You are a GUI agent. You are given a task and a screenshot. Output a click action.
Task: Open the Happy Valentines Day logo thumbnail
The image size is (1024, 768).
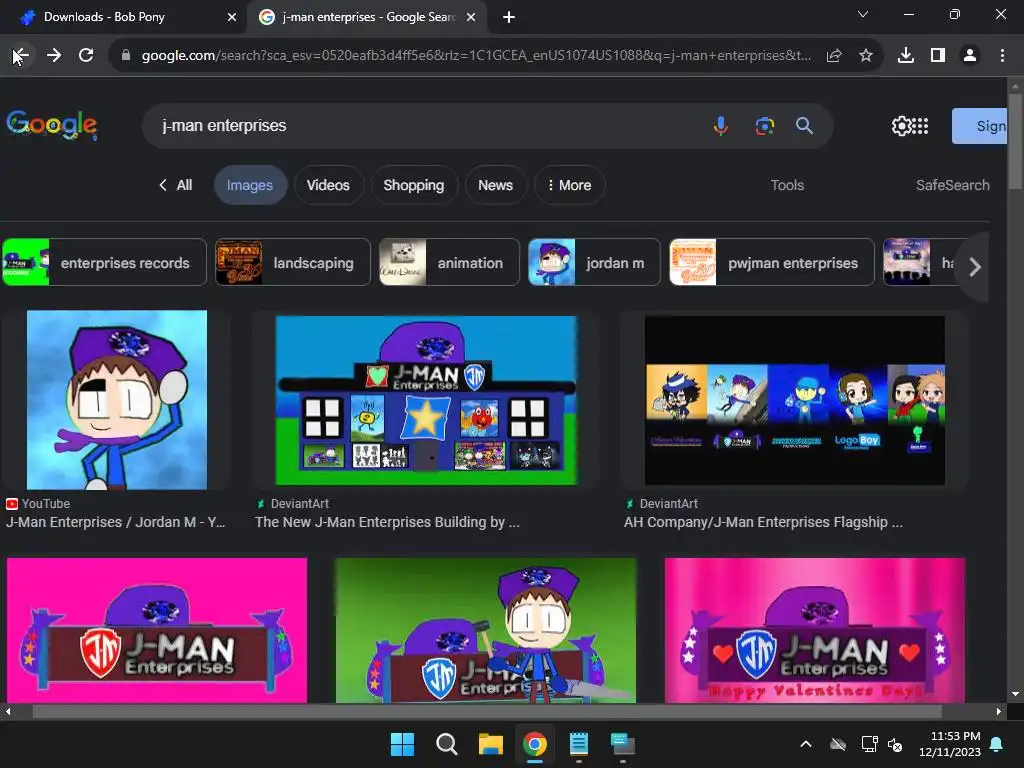tap(814, 630)
